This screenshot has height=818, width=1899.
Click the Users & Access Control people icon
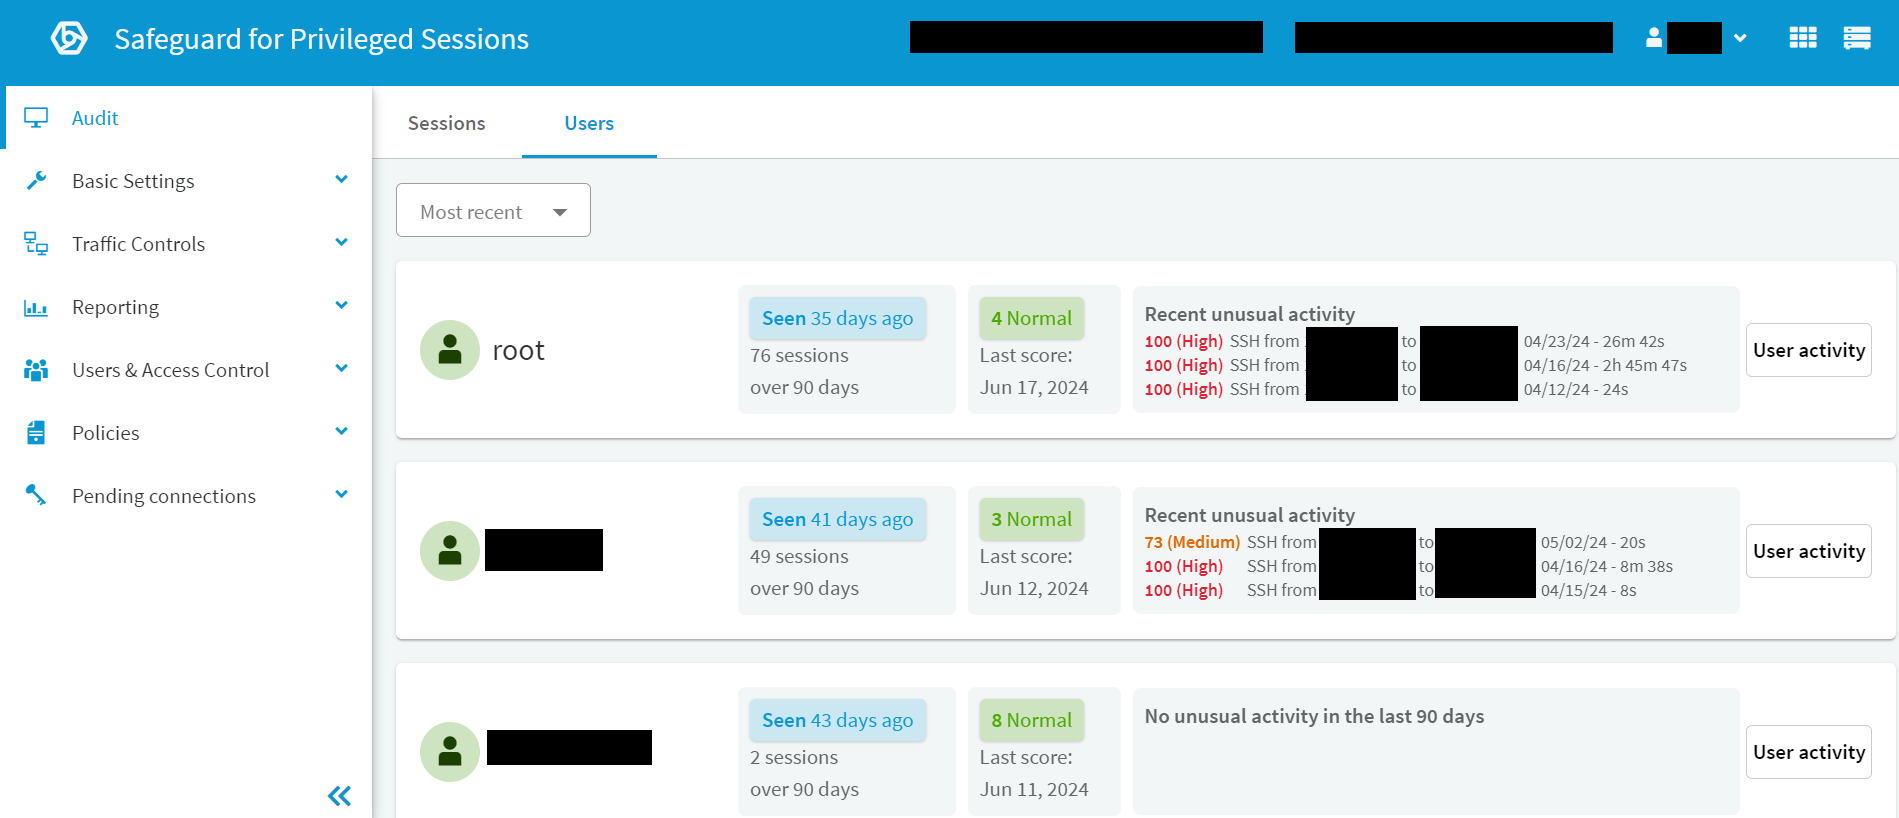(36, 370)
